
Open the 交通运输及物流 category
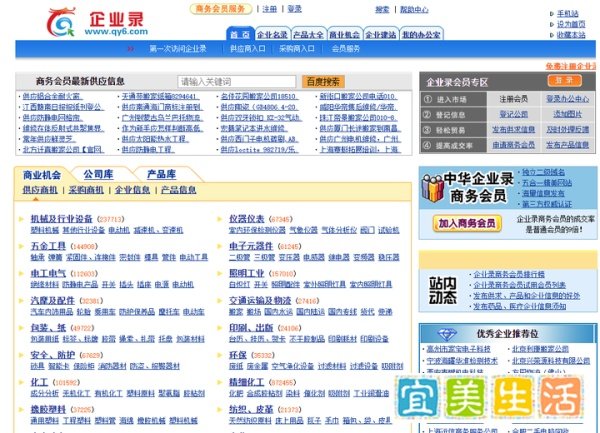click(x=260, y=301)
